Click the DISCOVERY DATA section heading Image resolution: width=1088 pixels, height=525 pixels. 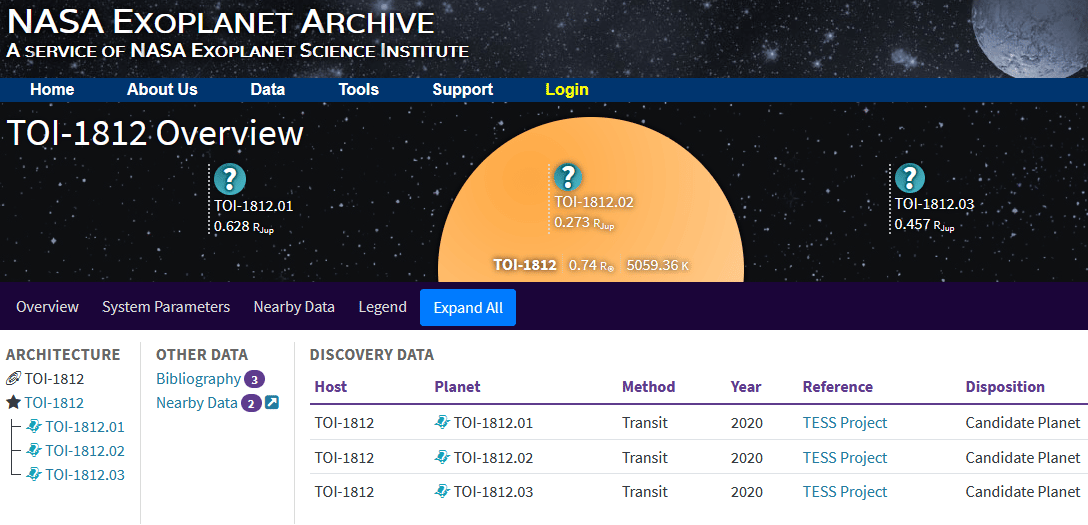click(372, 354)
